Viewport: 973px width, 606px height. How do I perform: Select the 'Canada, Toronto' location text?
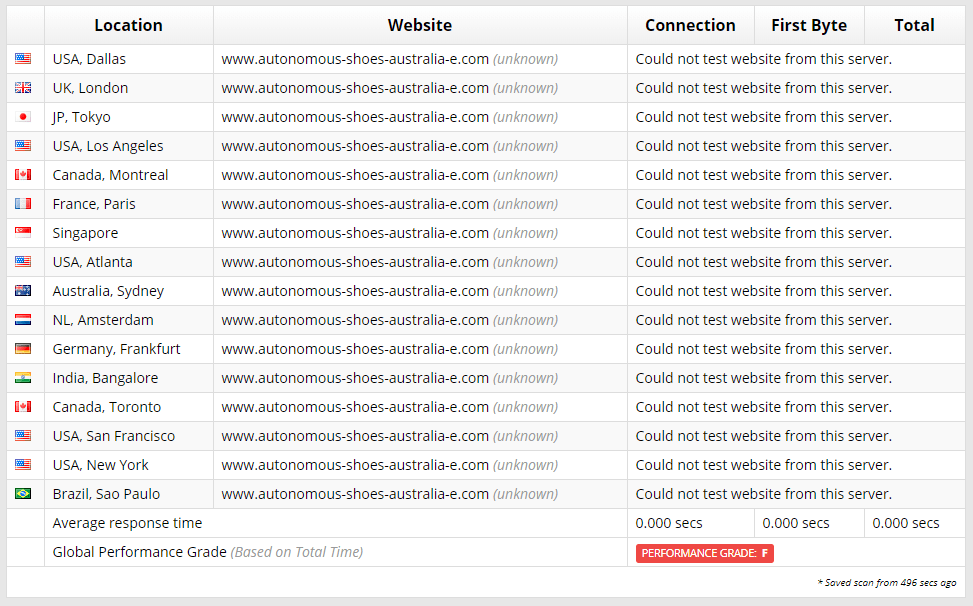coord(107,407)
